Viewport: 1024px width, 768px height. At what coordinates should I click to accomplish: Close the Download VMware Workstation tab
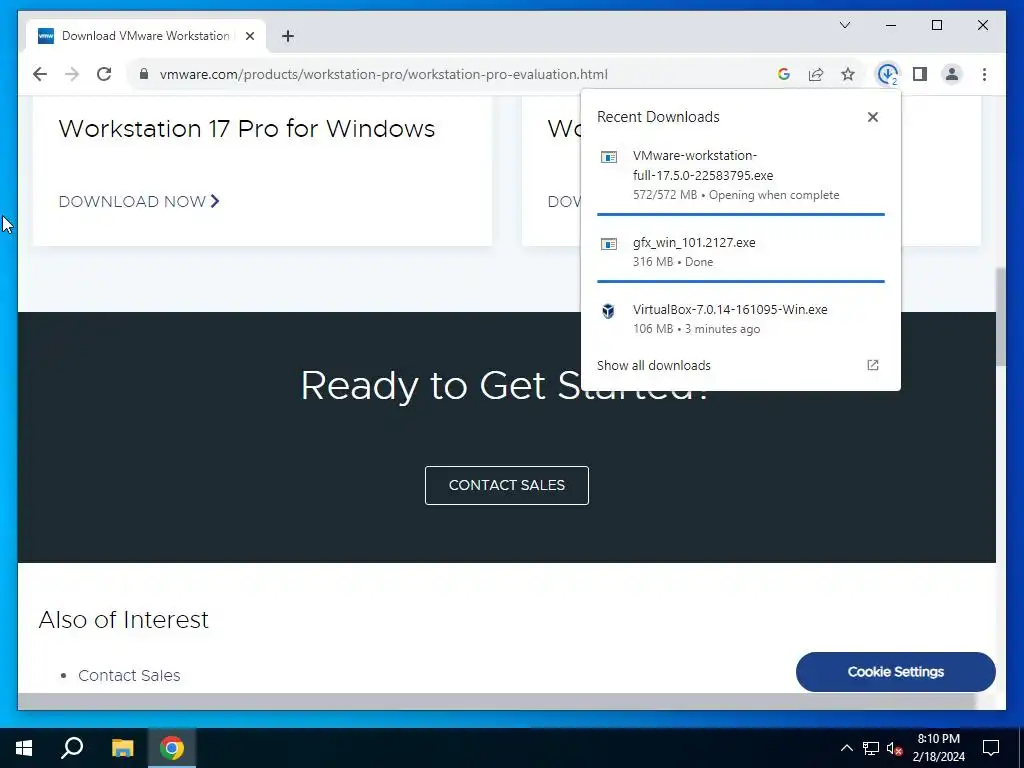(x=249, y=36)
